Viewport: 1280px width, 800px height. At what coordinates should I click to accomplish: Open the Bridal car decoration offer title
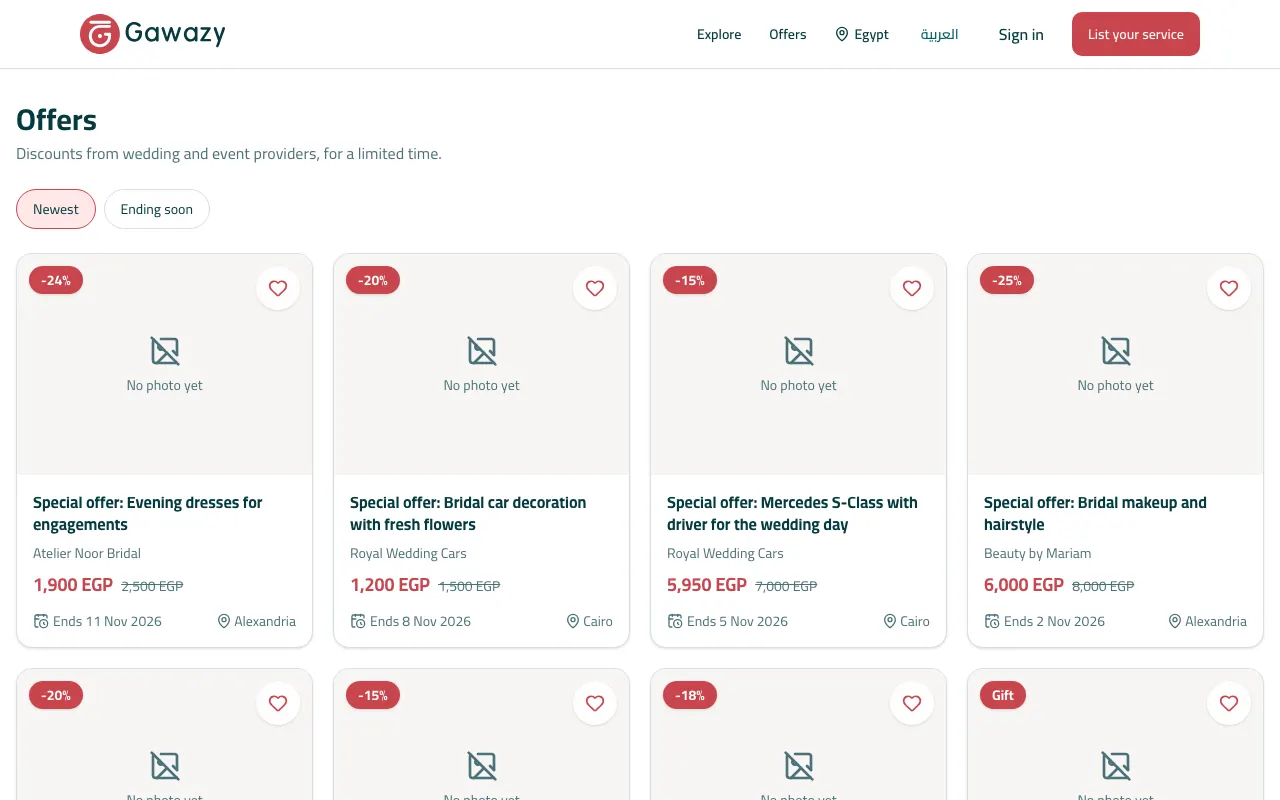(468, 514)
